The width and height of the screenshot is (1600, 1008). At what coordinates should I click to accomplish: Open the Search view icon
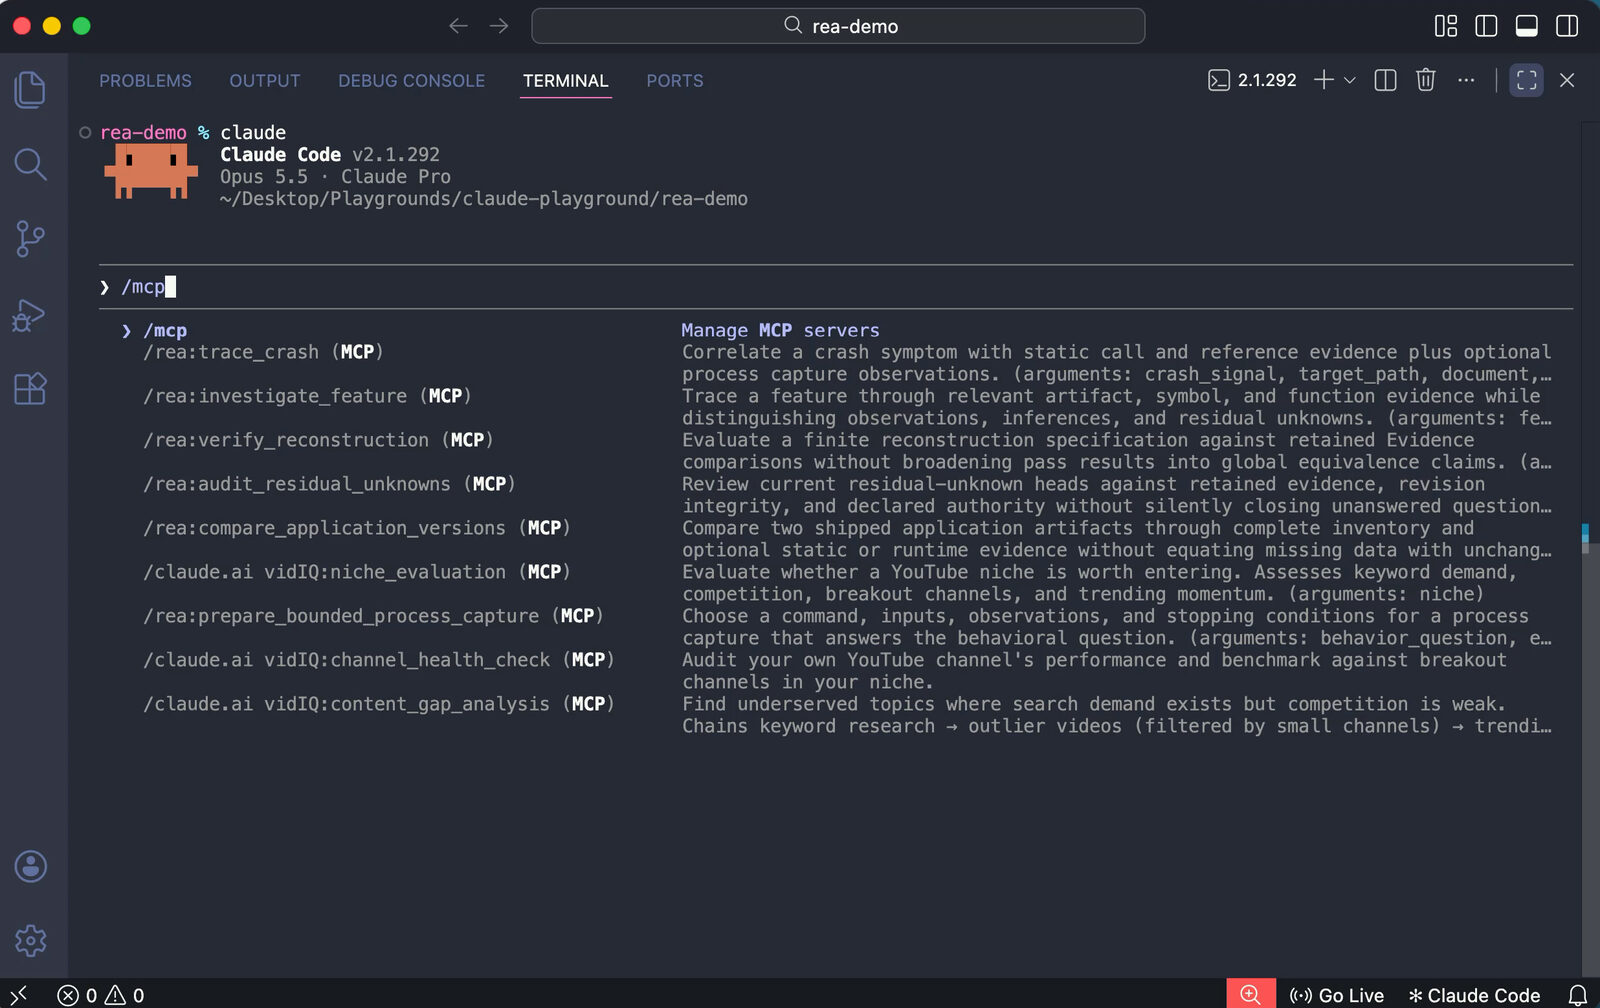[x=31, y=164]
